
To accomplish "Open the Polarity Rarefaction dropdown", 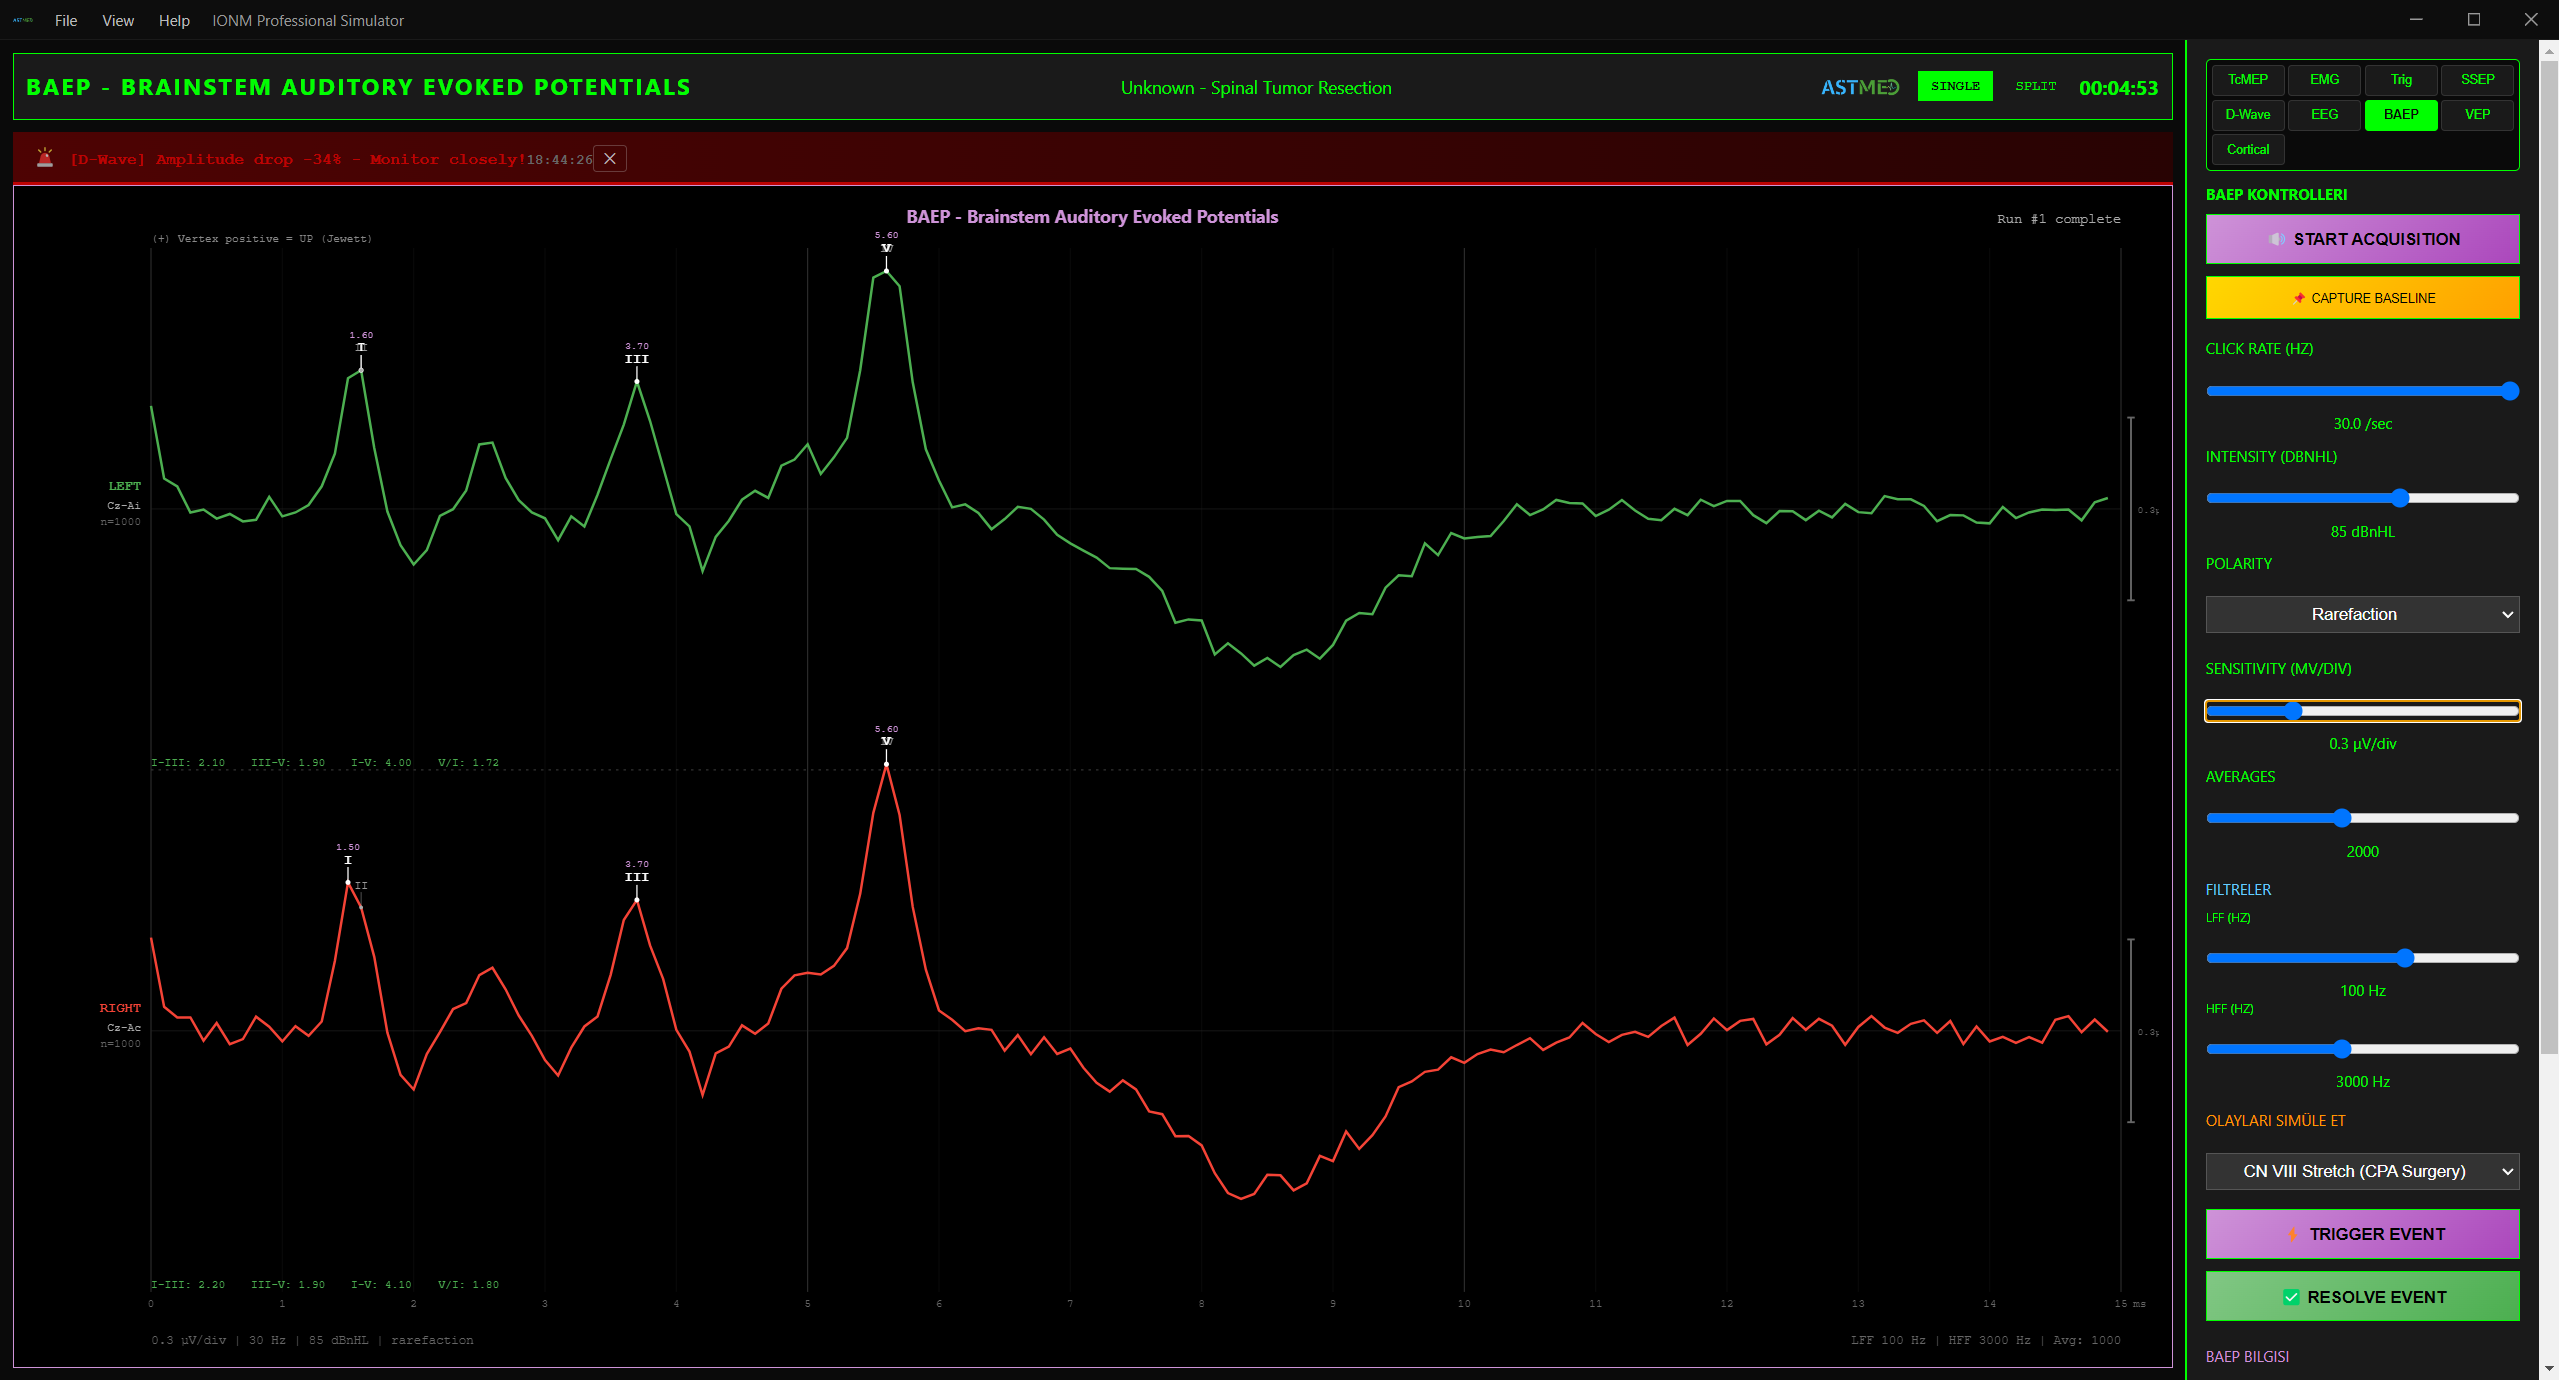I will [2361, 614].
